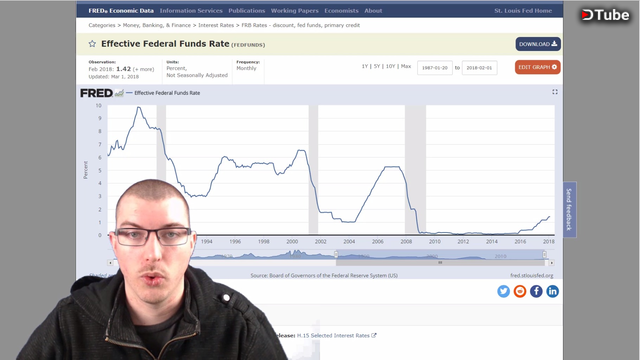Click the navigator horizontal scrollbar thumb

[x=440, y=263]
